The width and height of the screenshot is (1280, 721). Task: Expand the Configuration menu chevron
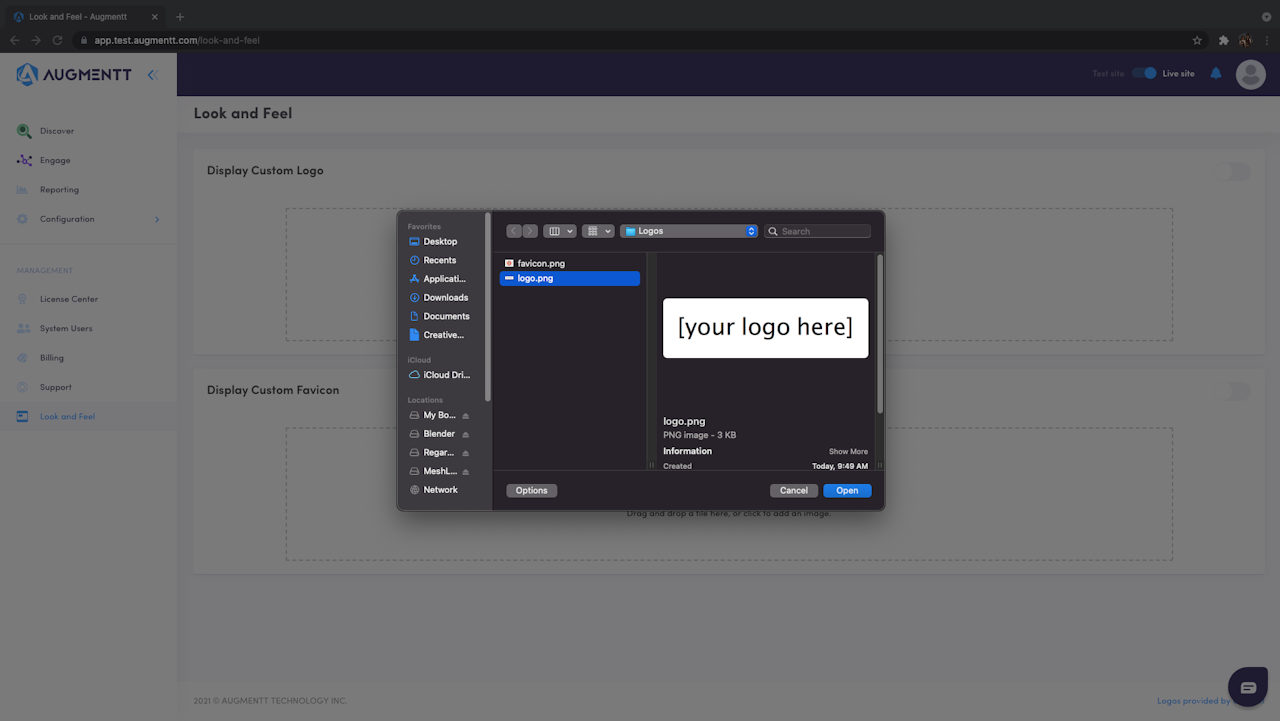[157, 219]
